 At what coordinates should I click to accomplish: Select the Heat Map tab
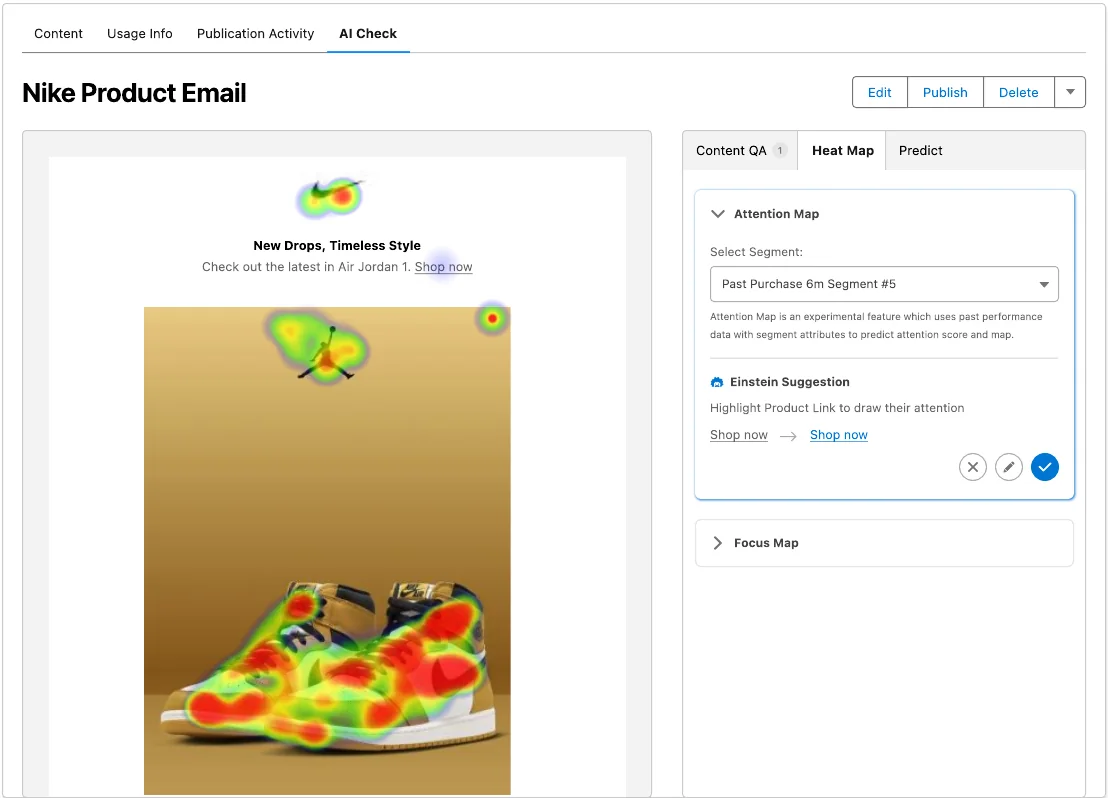842,151
